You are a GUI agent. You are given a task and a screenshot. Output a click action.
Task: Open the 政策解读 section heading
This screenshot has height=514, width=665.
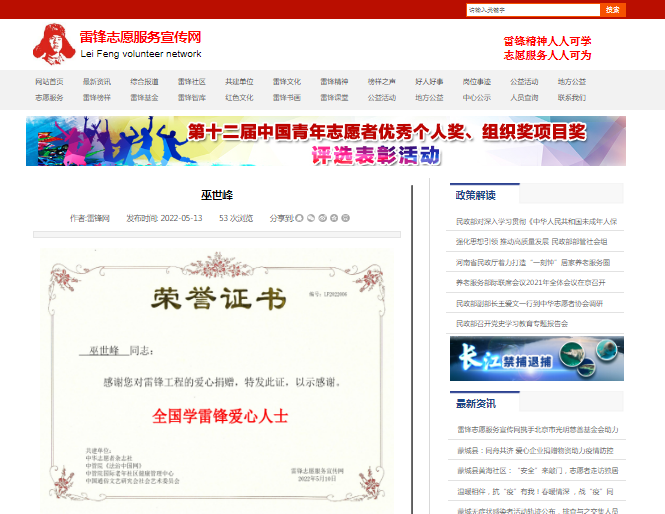point(476,195)
